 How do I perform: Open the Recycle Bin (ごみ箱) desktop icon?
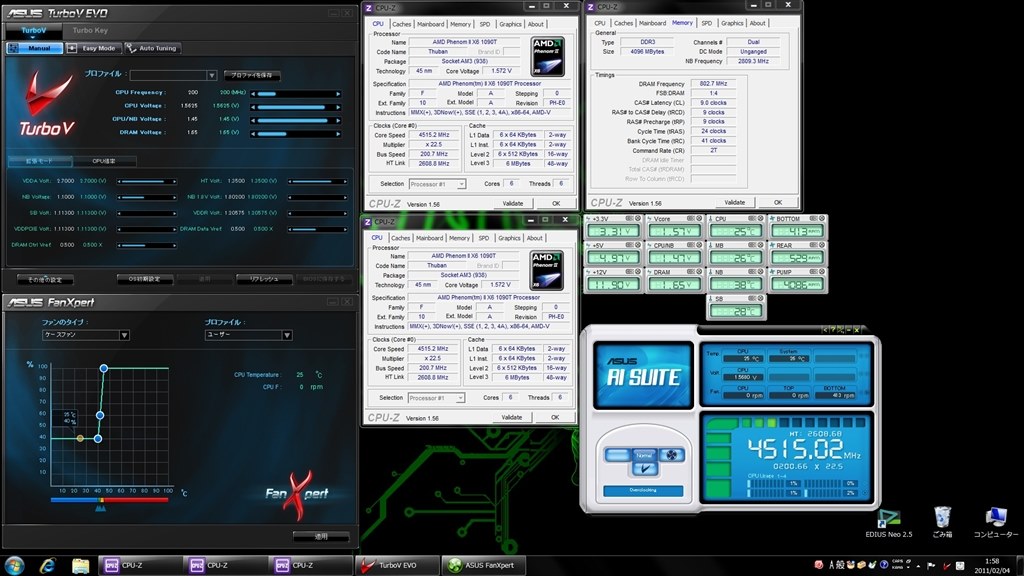(x=942, y=522)
